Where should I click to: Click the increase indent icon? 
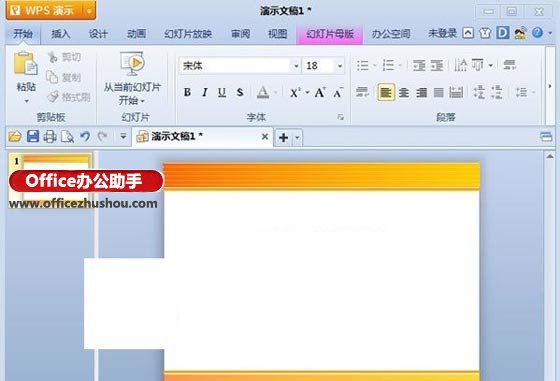(x=436, y=65)
